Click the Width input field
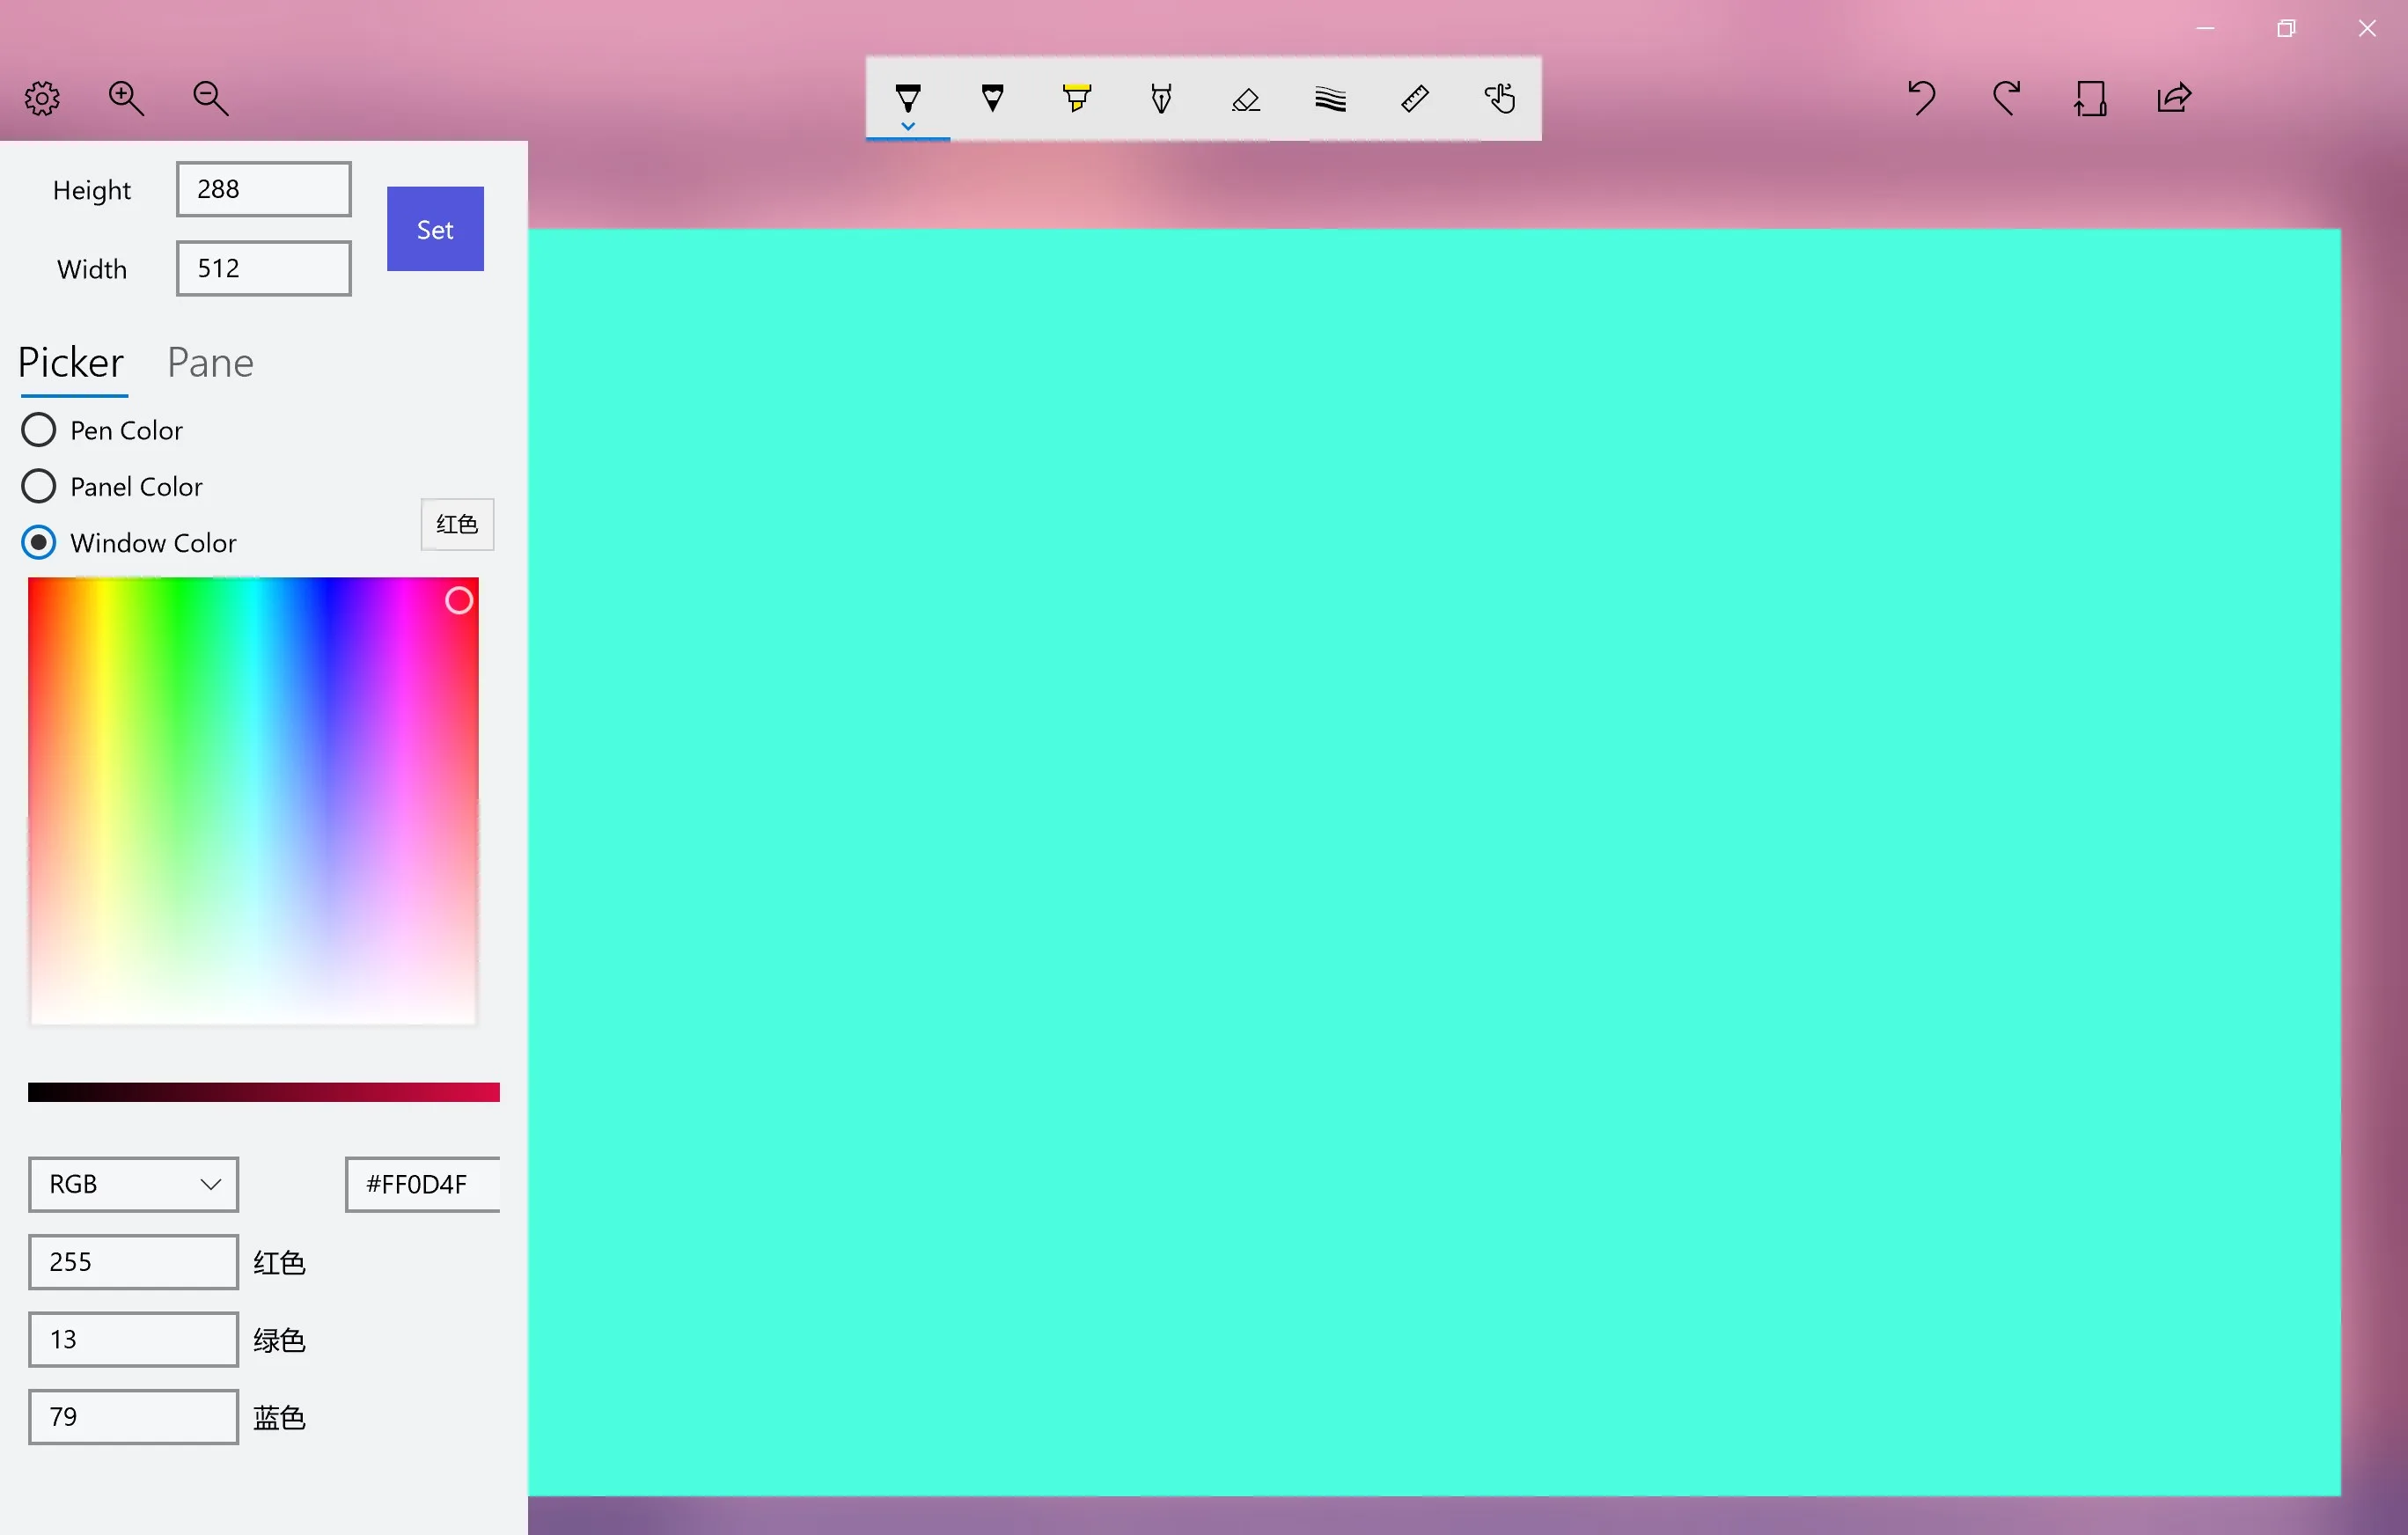The width and height of the screenshot is (2408, 1535). [264, 268]
